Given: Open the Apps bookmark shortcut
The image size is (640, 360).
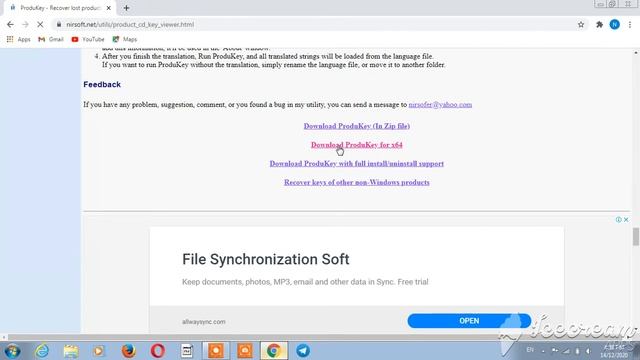Looking at the screenshot, I should [18, 39].
